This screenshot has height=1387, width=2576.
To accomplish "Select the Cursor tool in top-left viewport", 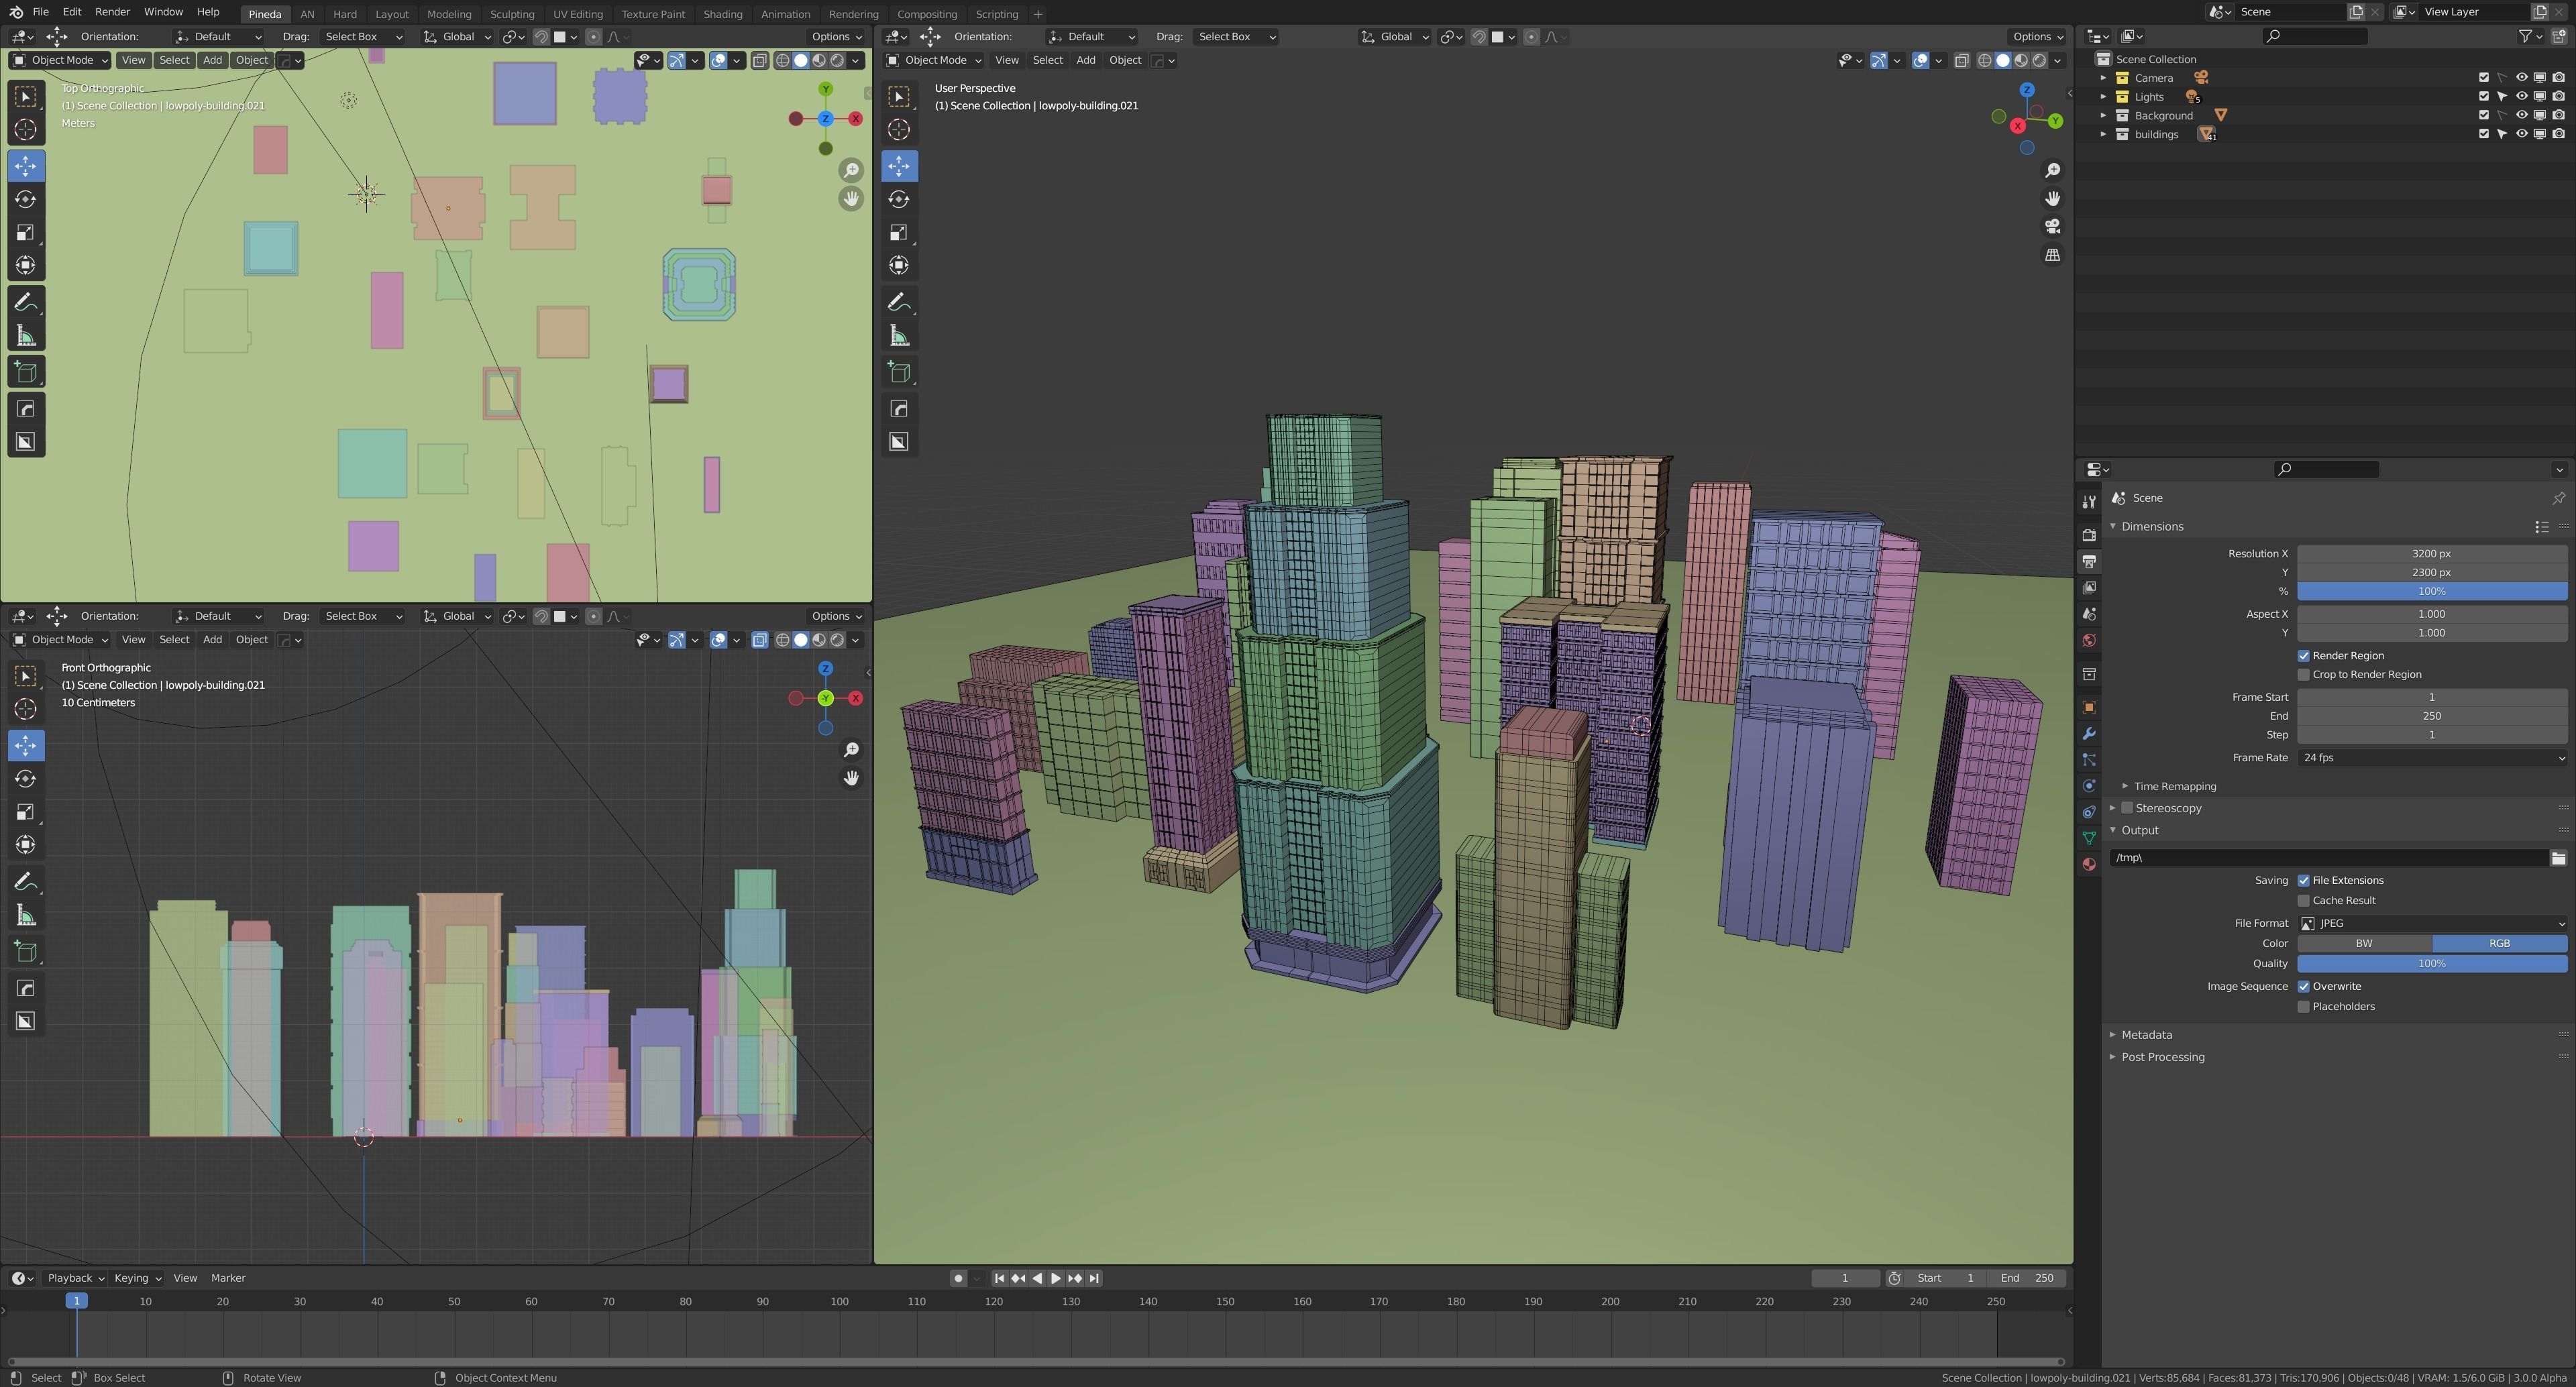I will coord(26,129).
